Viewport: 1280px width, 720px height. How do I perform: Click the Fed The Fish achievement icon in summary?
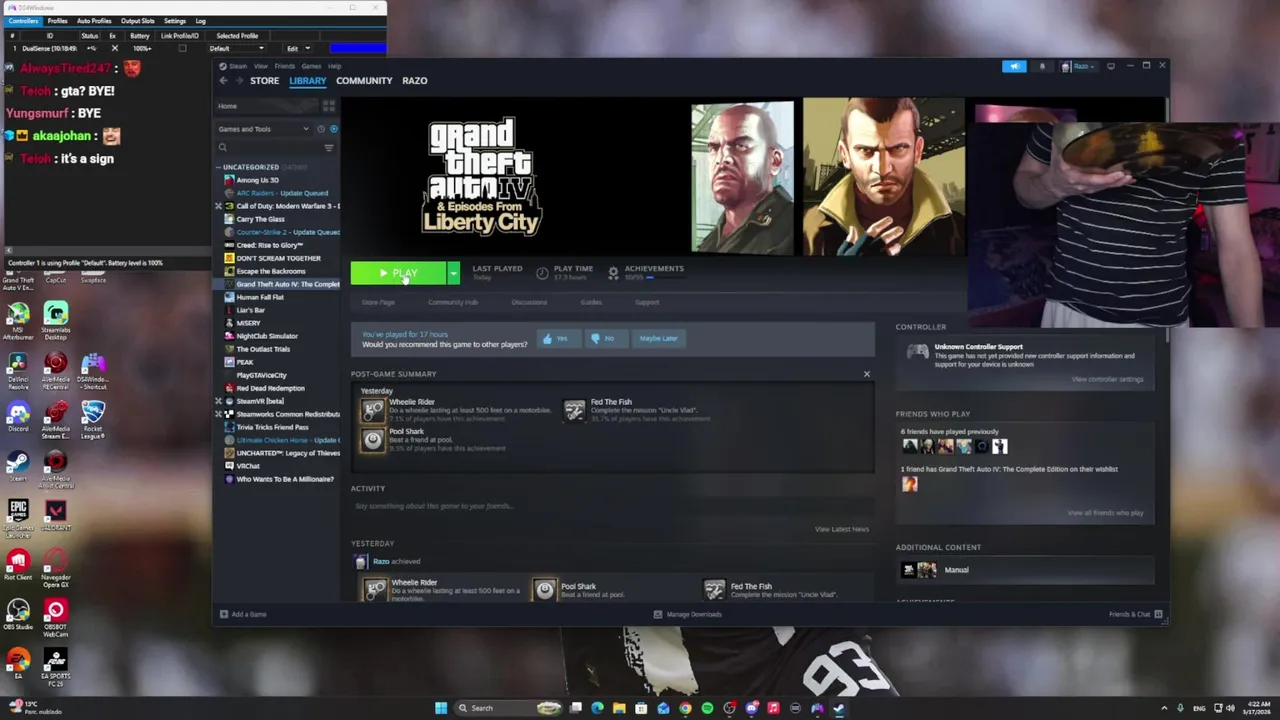pyautogui.click(x=574, y=410)
